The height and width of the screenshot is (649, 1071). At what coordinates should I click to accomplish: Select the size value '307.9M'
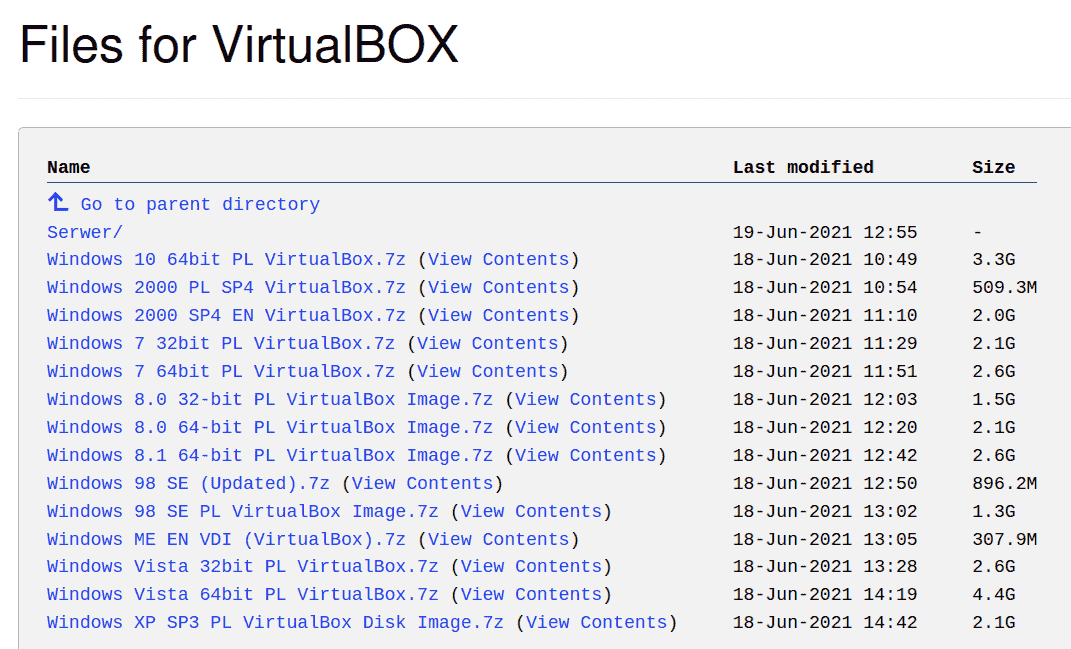(x=1004, y=540)
